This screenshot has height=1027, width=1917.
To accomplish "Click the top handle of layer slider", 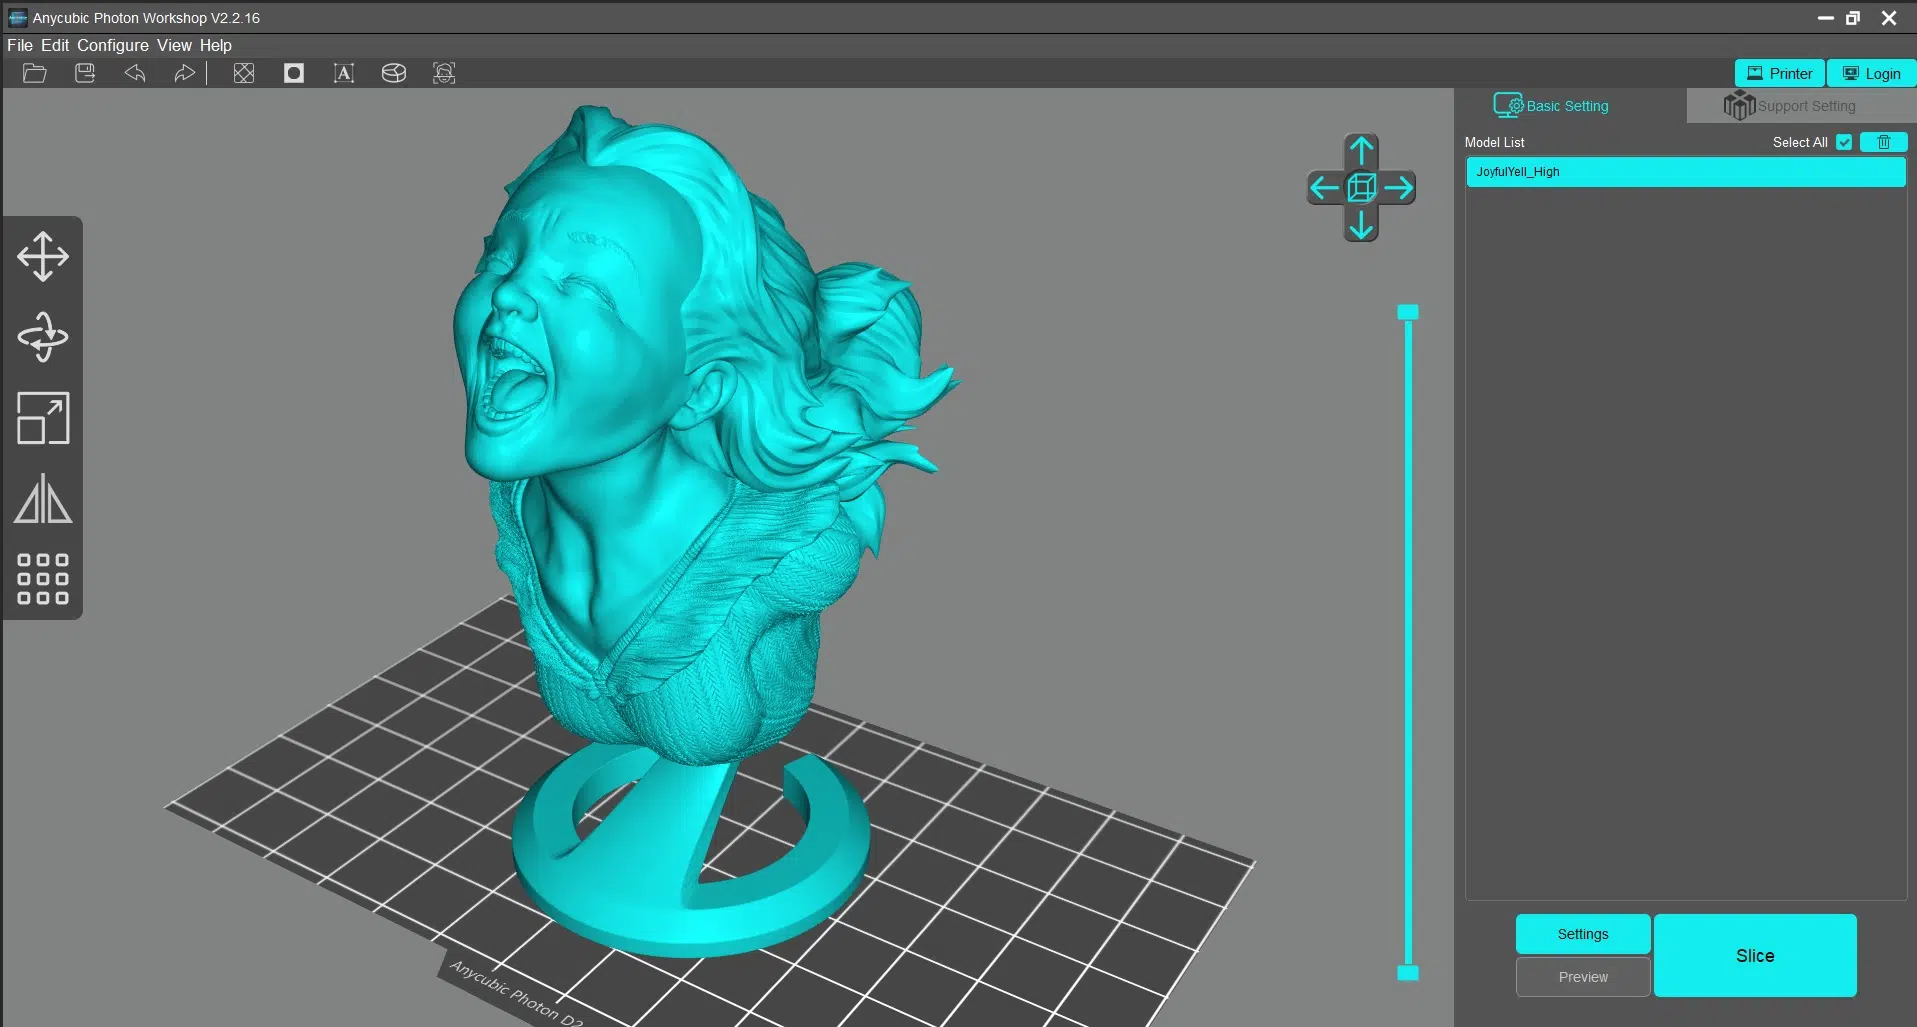I will [x=1408, y=312].
